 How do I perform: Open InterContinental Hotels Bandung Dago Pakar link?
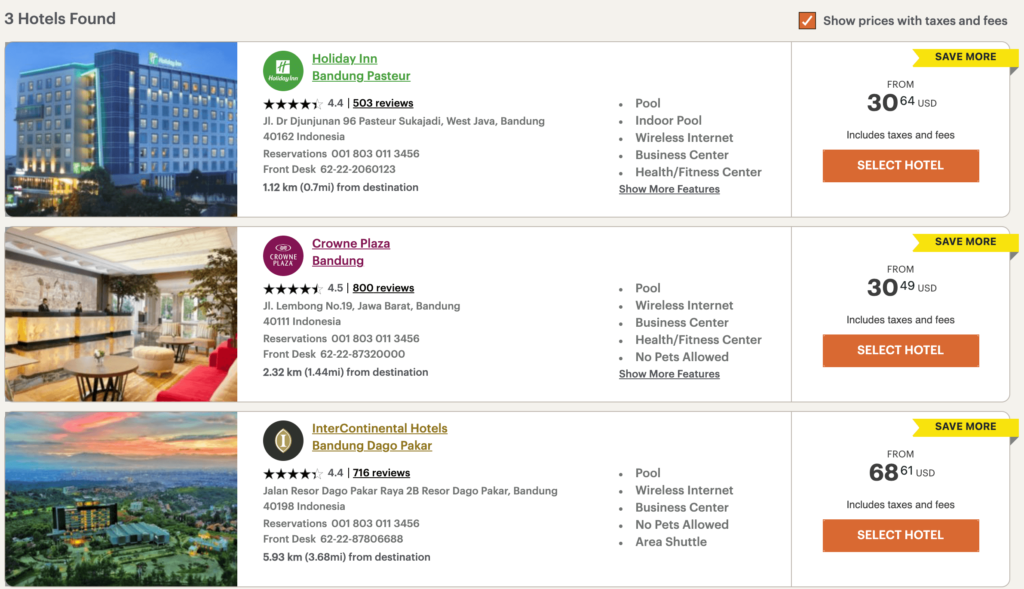[x=379, y=437]
